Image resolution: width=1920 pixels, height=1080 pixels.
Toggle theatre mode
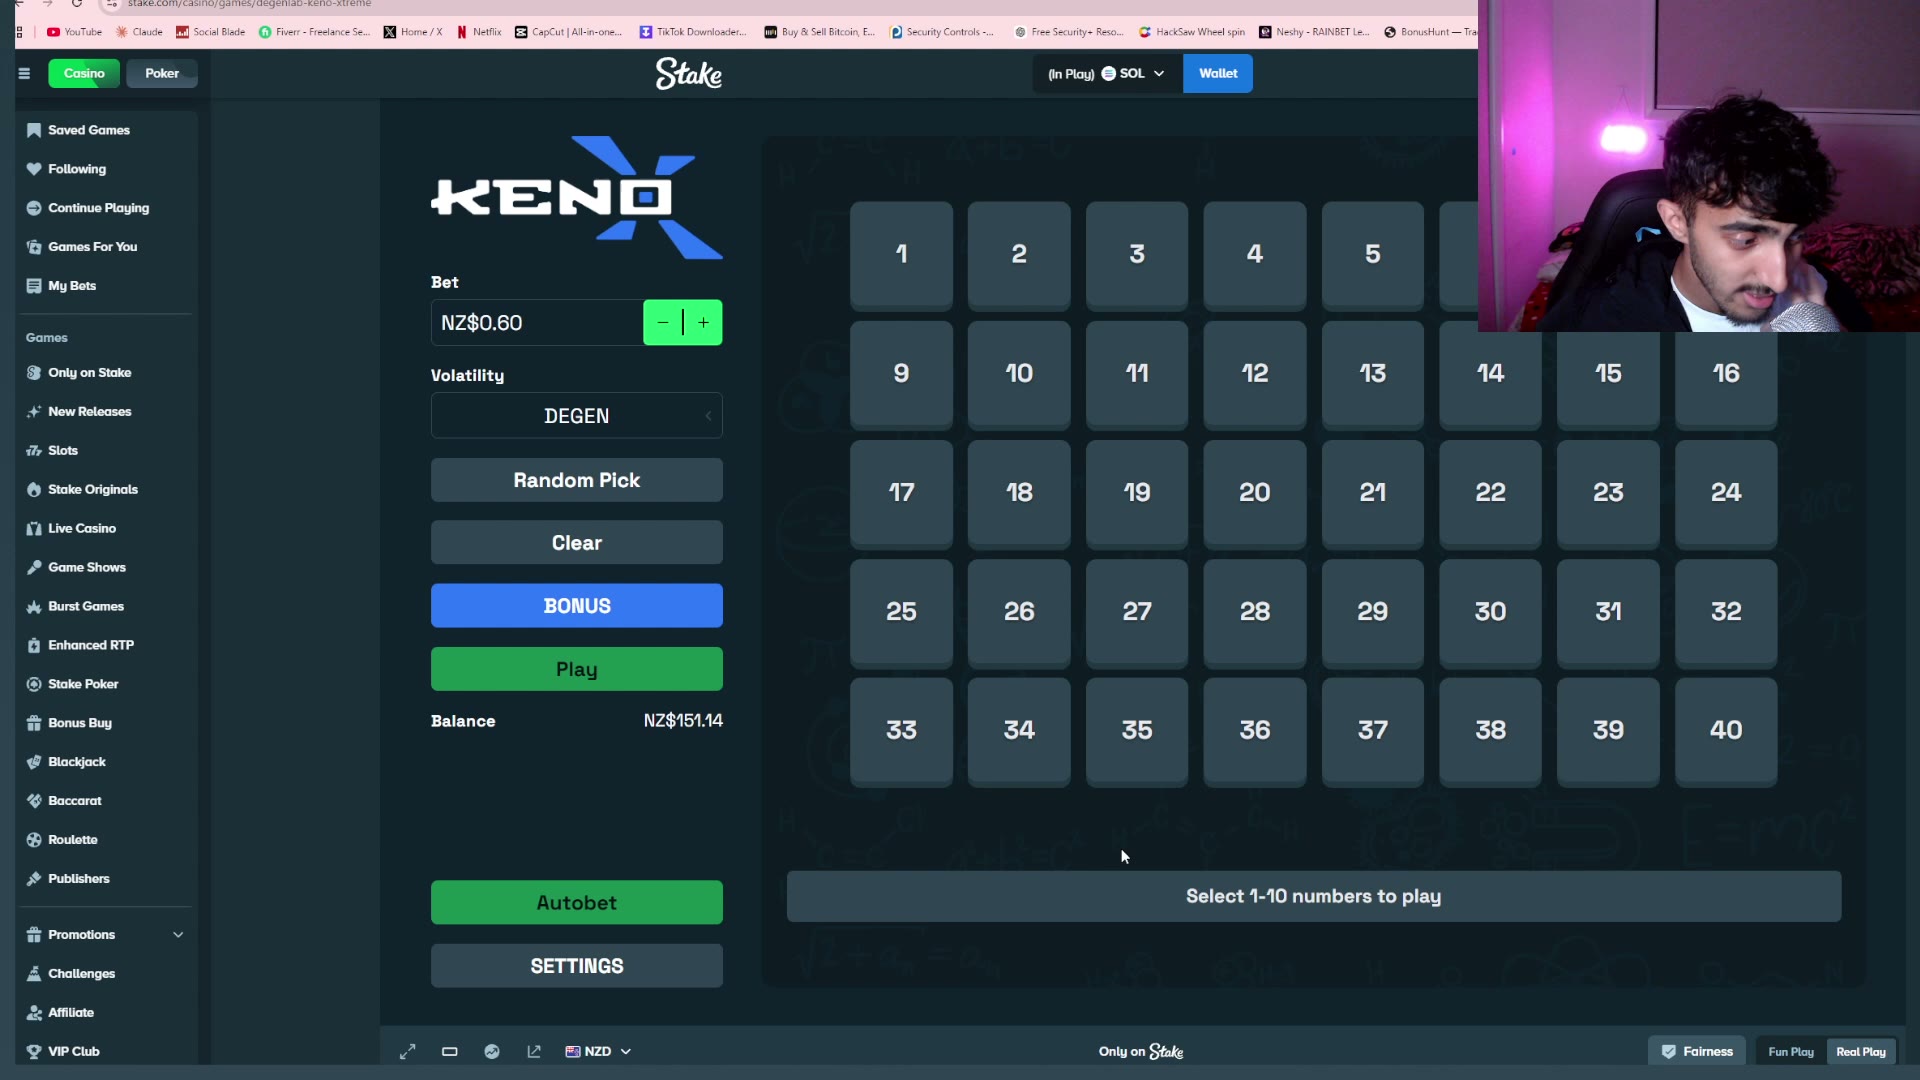point(450,1052)
